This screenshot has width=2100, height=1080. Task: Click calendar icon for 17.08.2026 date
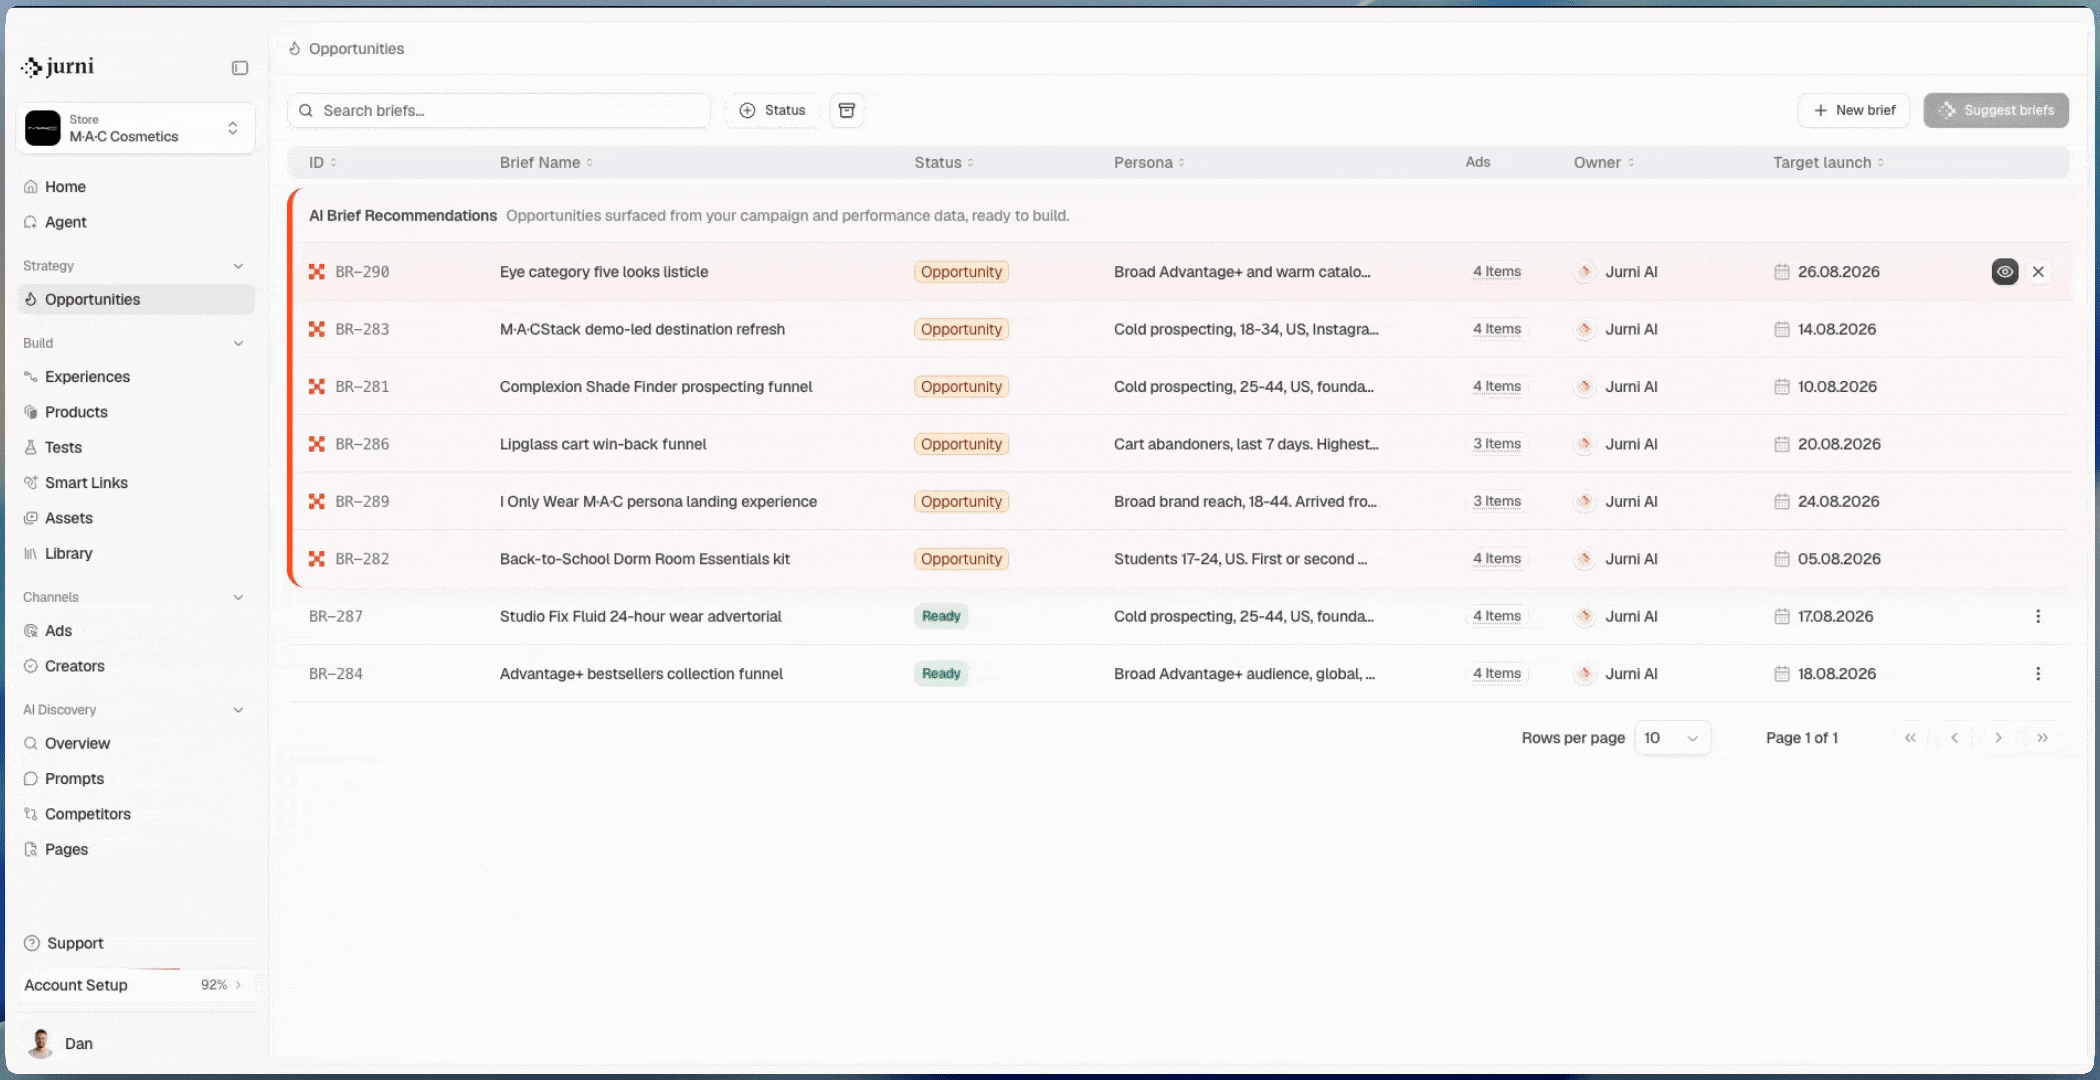(1782, 617)
